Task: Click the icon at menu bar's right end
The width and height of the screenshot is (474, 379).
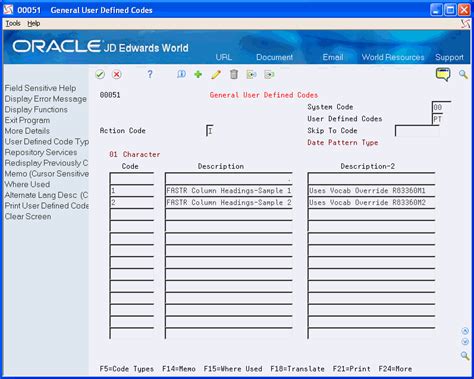Action: point(466,23)
